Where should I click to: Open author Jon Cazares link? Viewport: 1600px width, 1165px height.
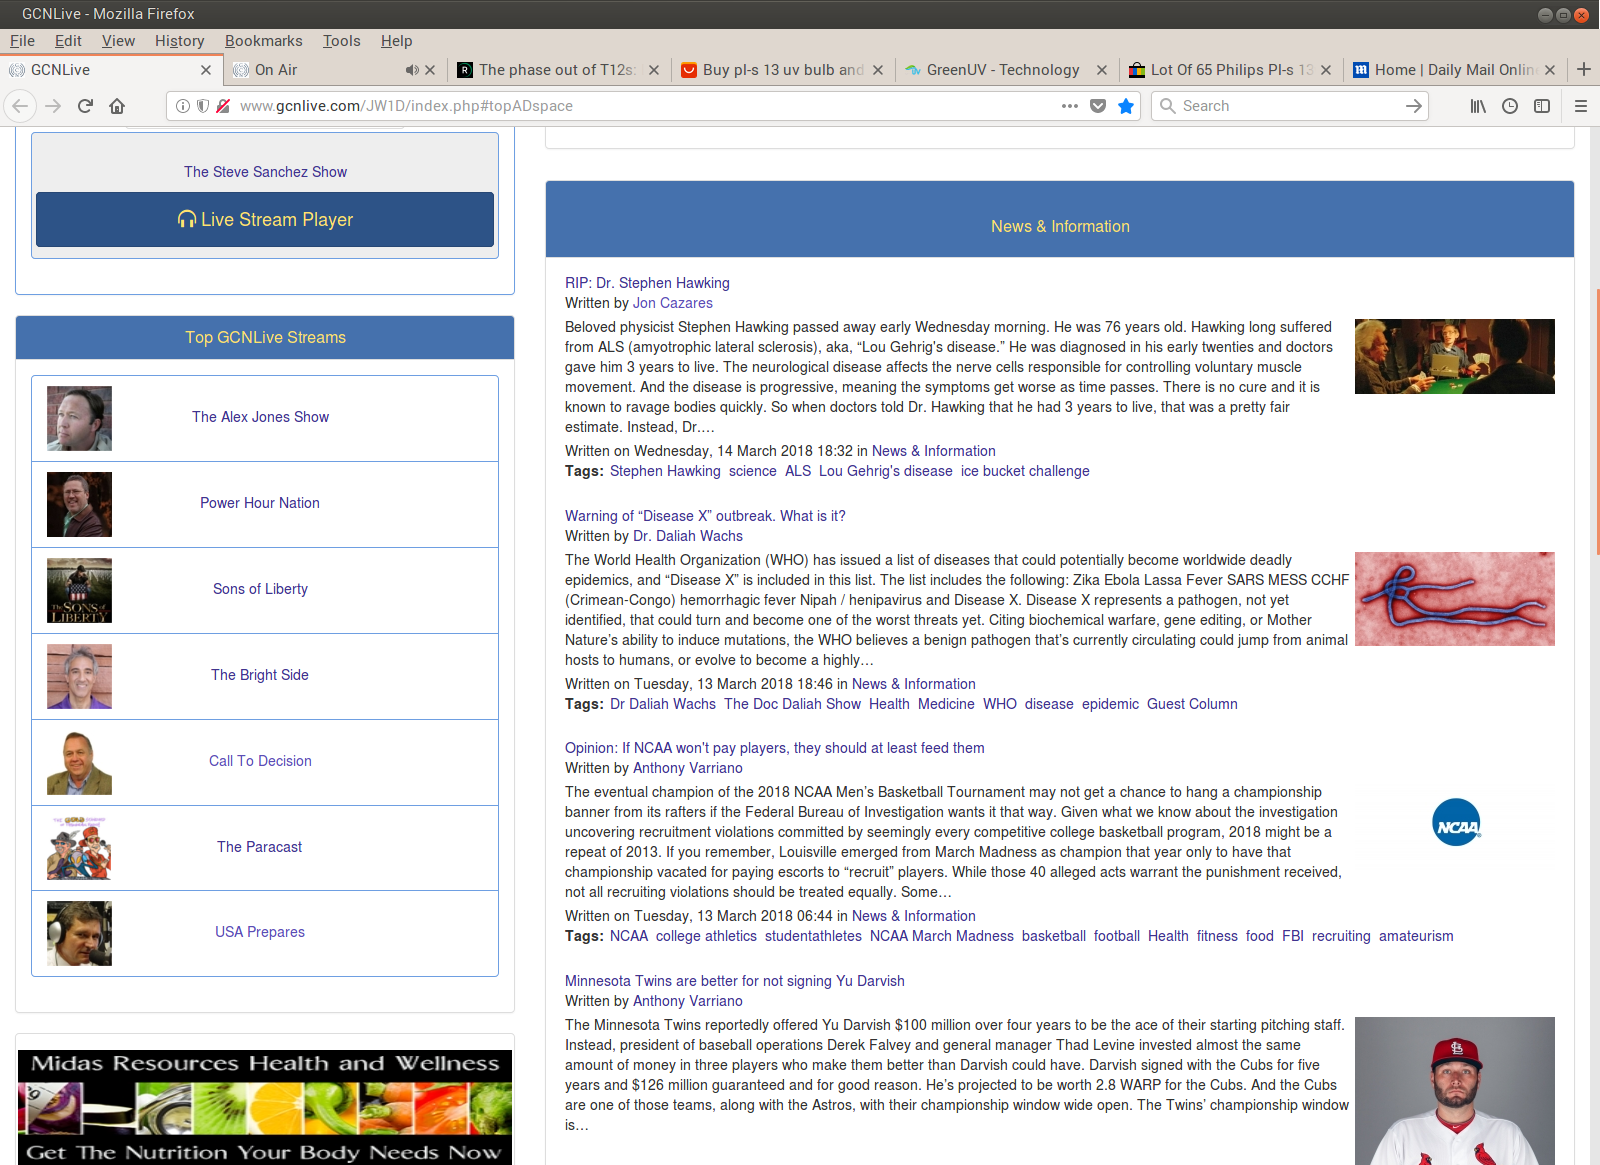pyautogui.click(x=673, y=303)
